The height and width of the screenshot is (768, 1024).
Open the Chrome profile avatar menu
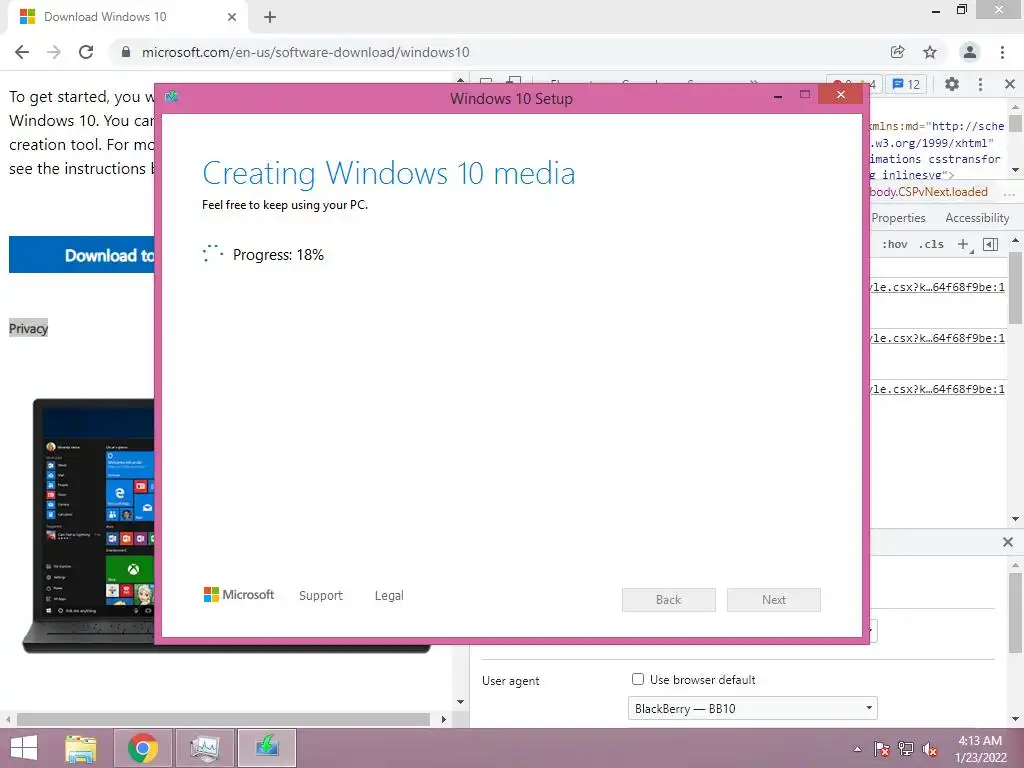[970, 52]
